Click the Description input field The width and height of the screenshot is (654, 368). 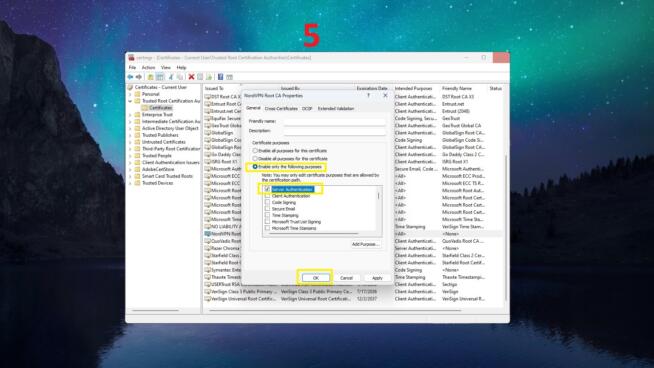[x=335, y=131]
